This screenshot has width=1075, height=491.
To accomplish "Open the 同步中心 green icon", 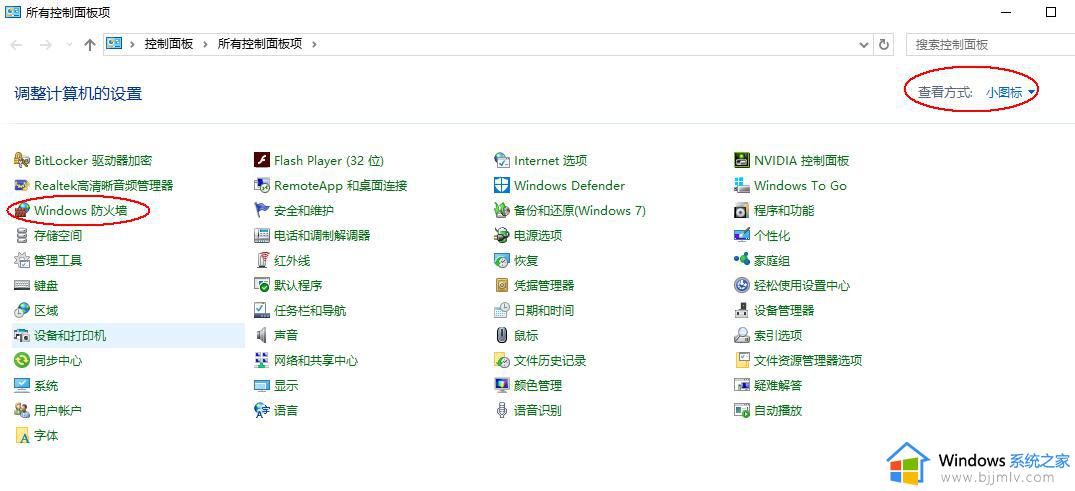I will pyautogui.click(x=22, y=360).
